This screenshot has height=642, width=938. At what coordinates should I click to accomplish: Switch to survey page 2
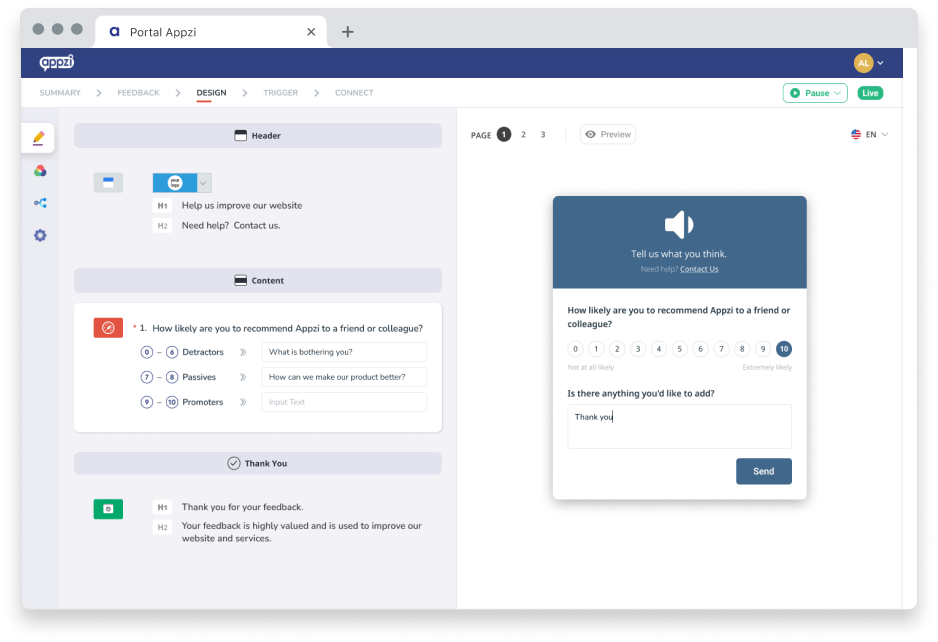(x=522, y=133)
